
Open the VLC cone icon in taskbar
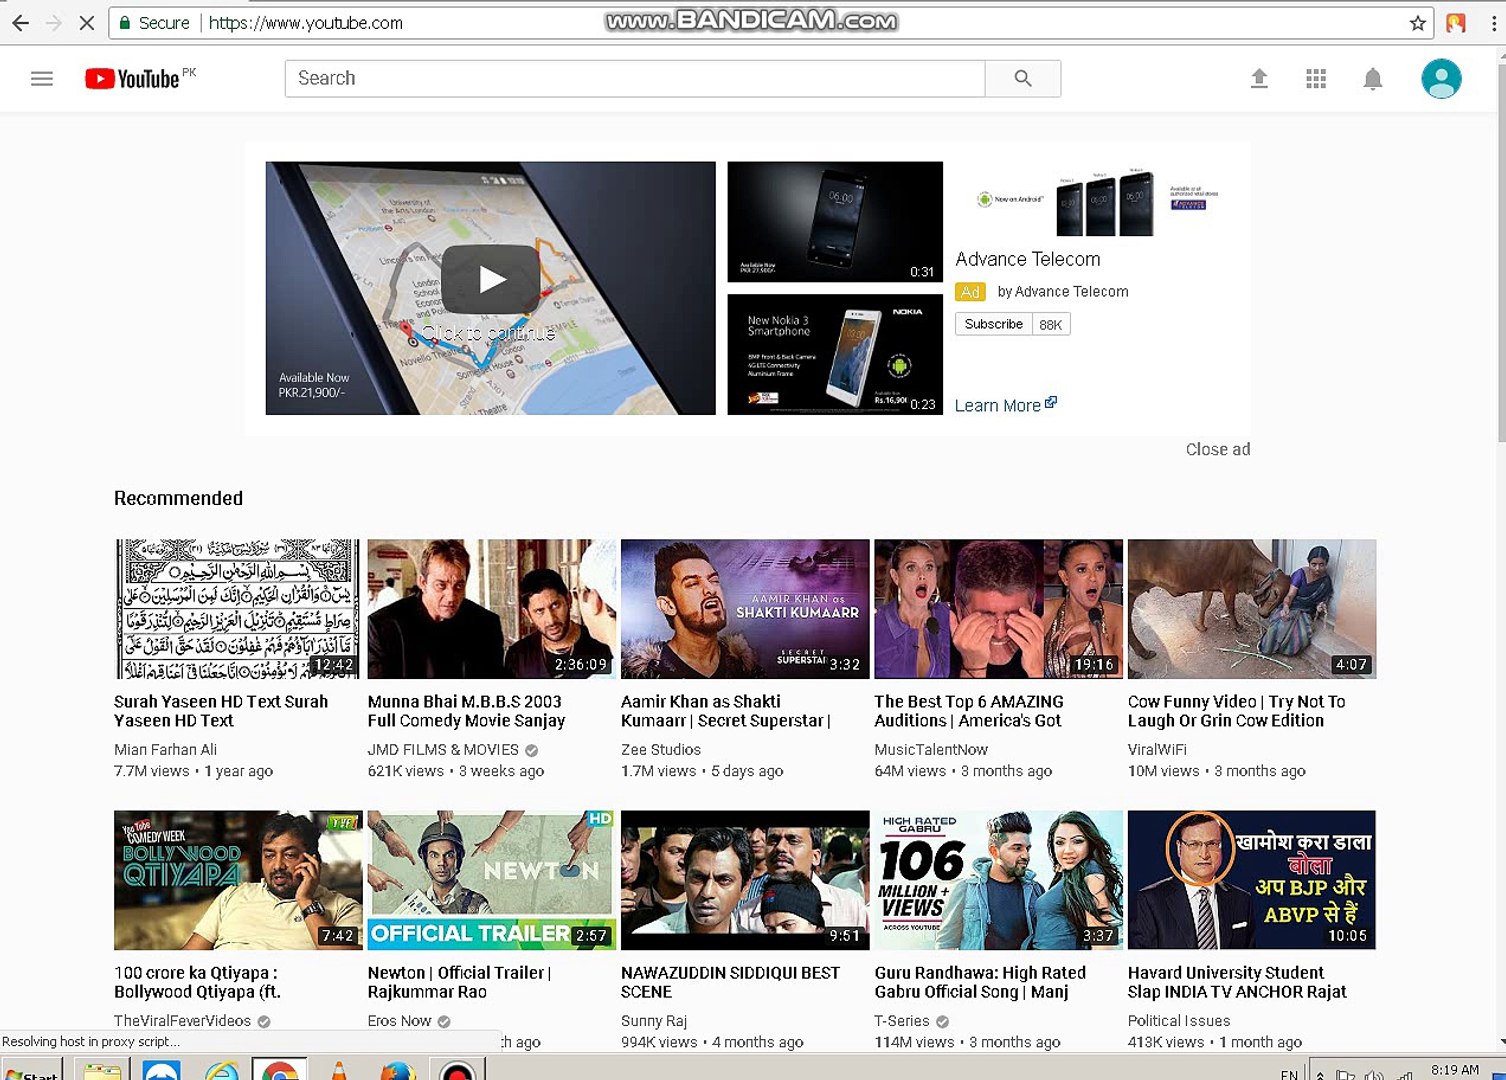(339, 1070)
